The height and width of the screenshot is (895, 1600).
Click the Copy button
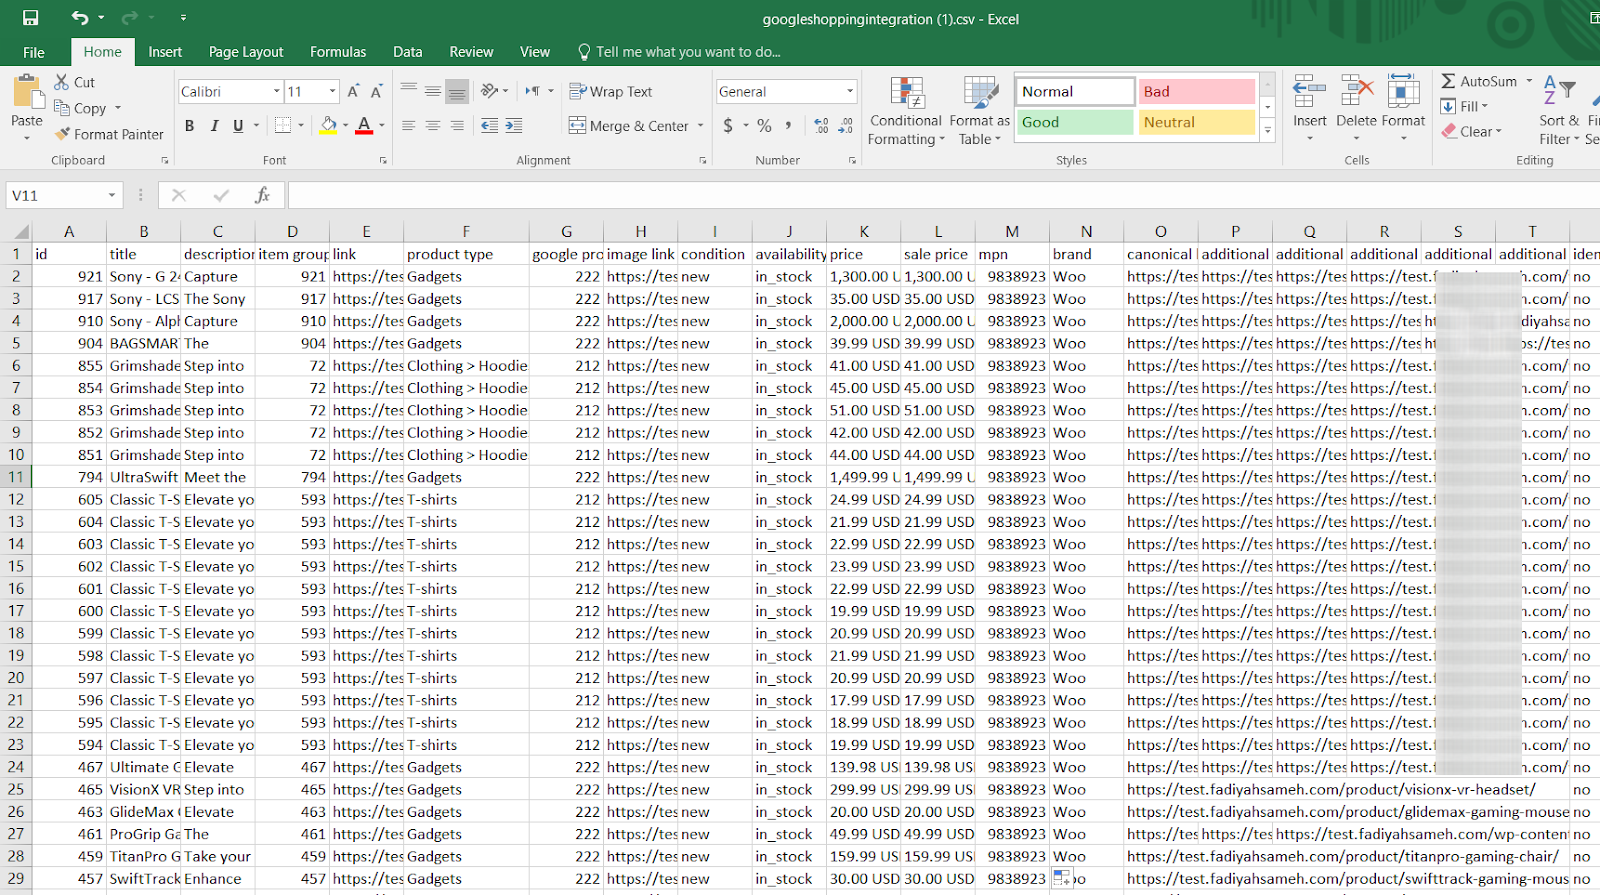(x=80, y=108)
